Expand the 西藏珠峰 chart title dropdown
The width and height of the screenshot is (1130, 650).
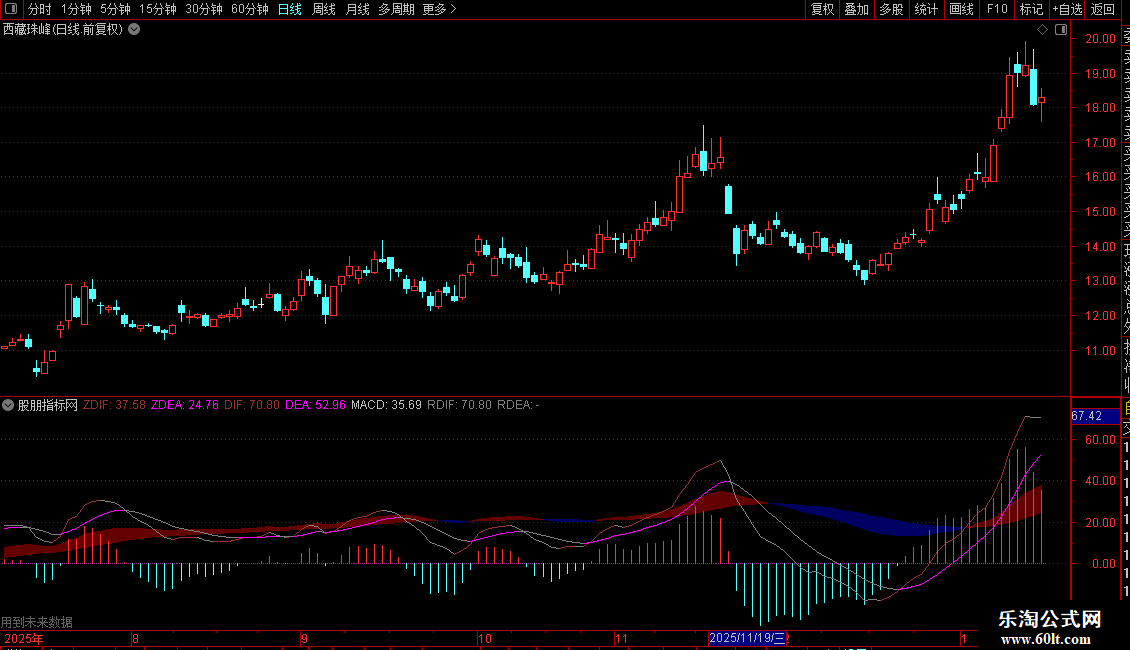pos(134,30)
